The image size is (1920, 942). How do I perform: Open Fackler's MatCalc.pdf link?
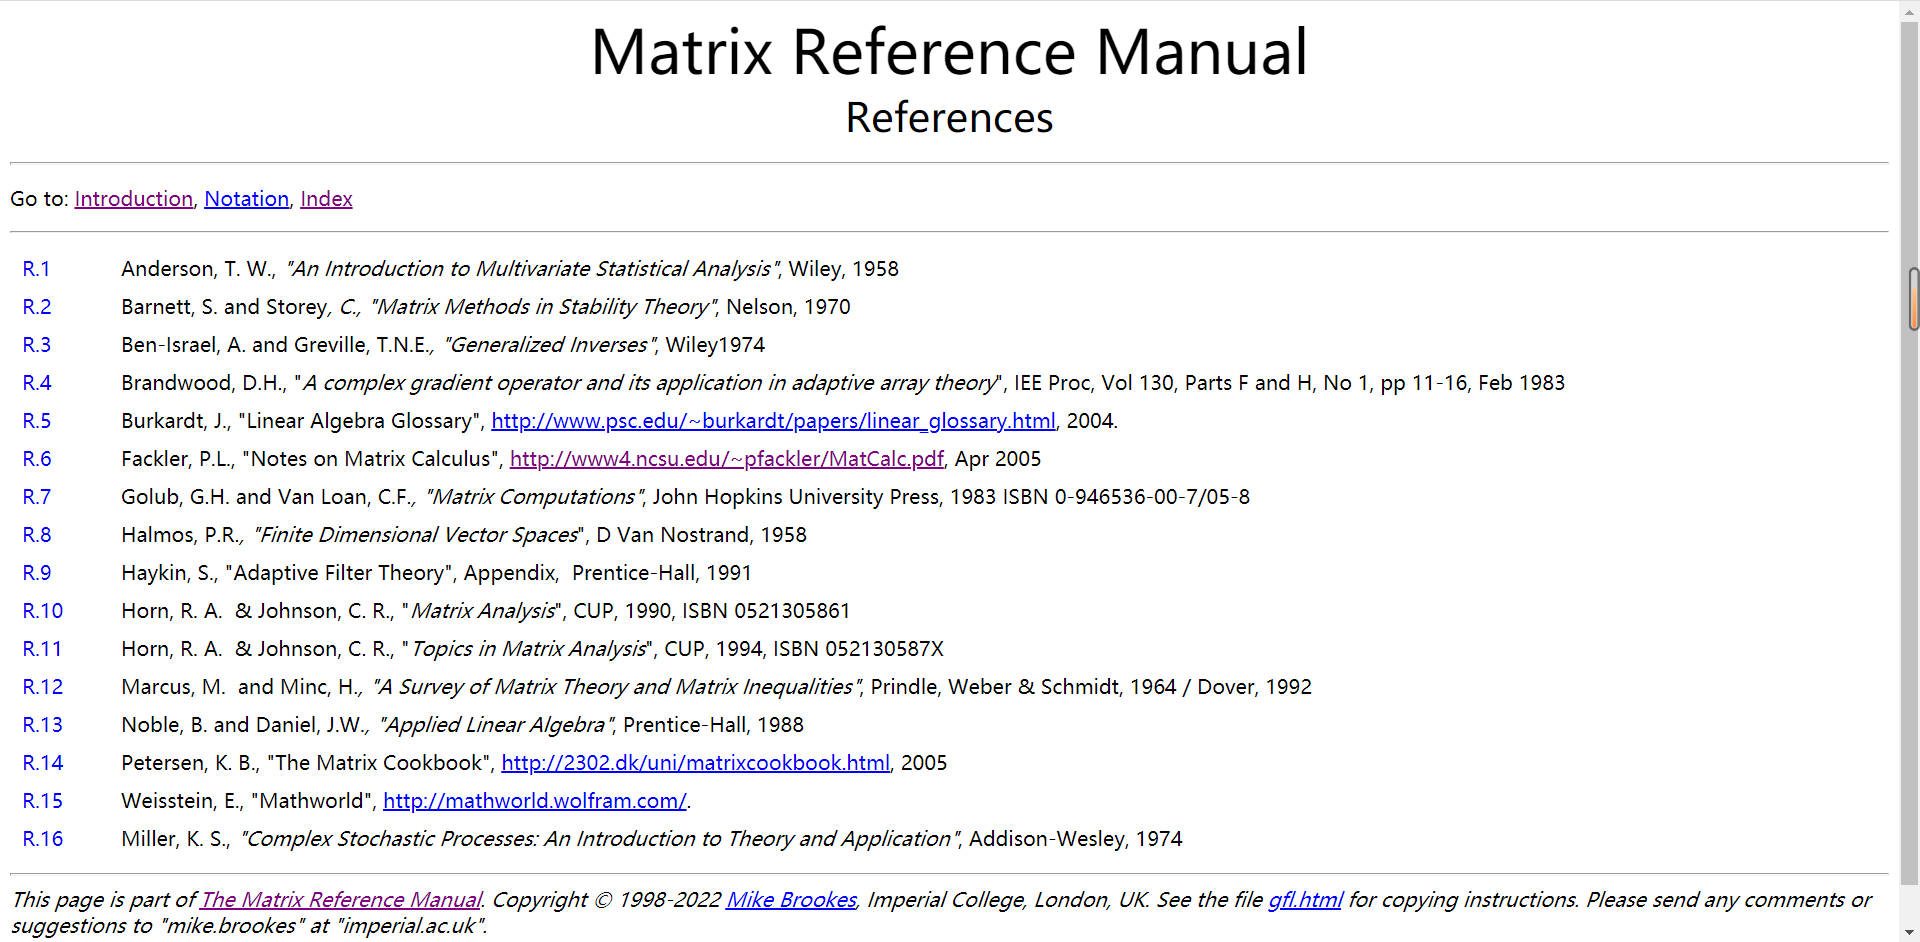click(x=726, y=459)
